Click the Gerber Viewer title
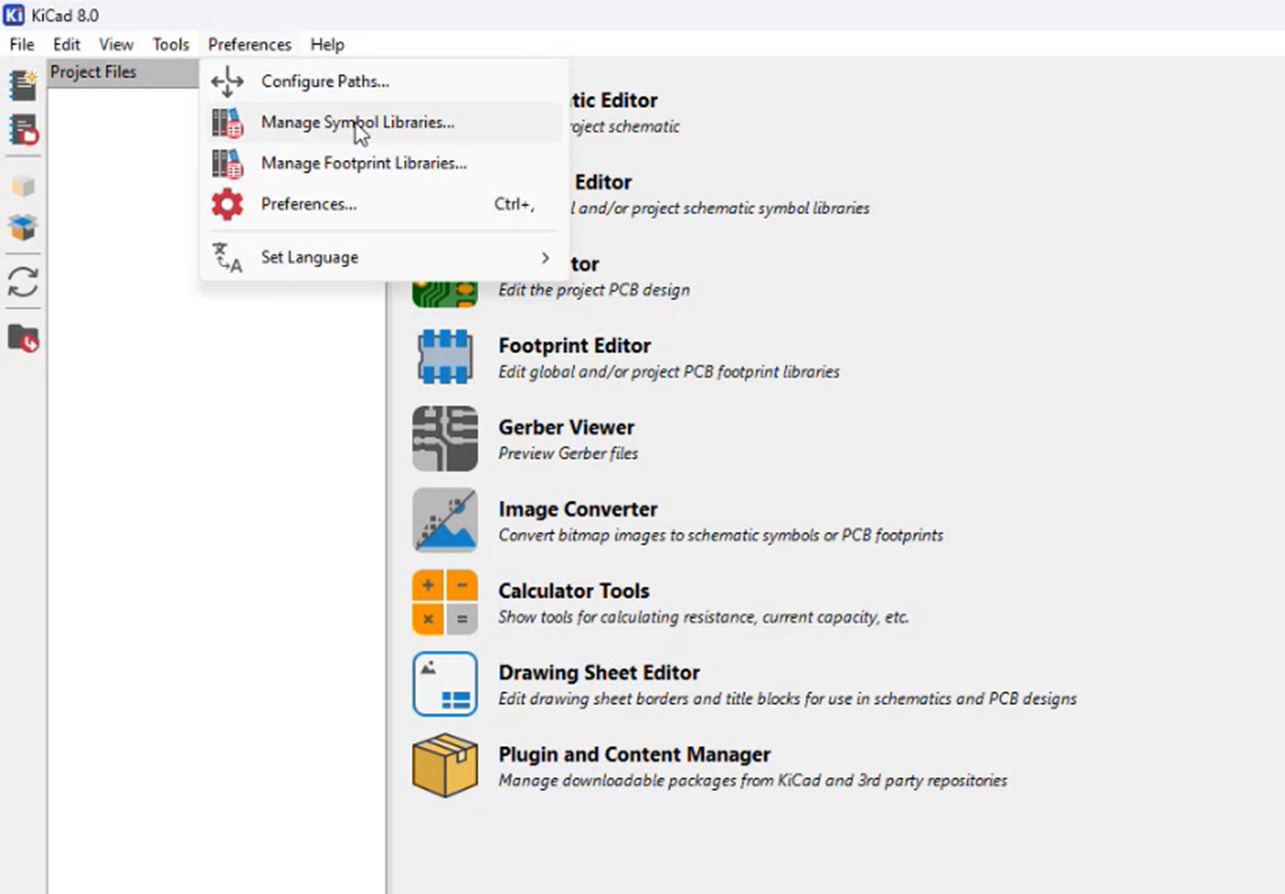The image size is (1285, 894). pyautogui.click(x=566, y=427)
